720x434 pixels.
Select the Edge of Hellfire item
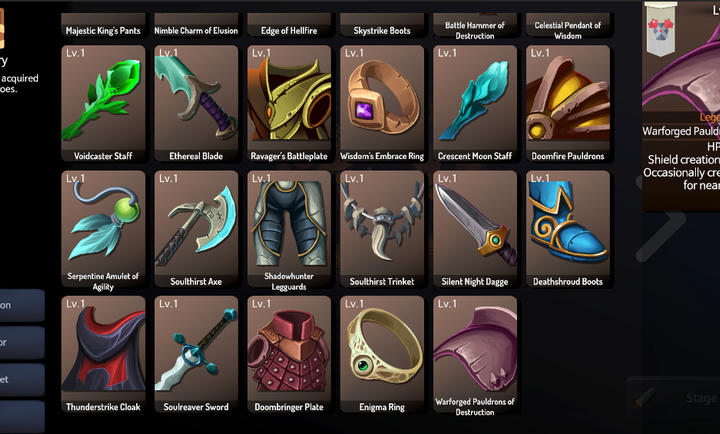pos(289,25)
